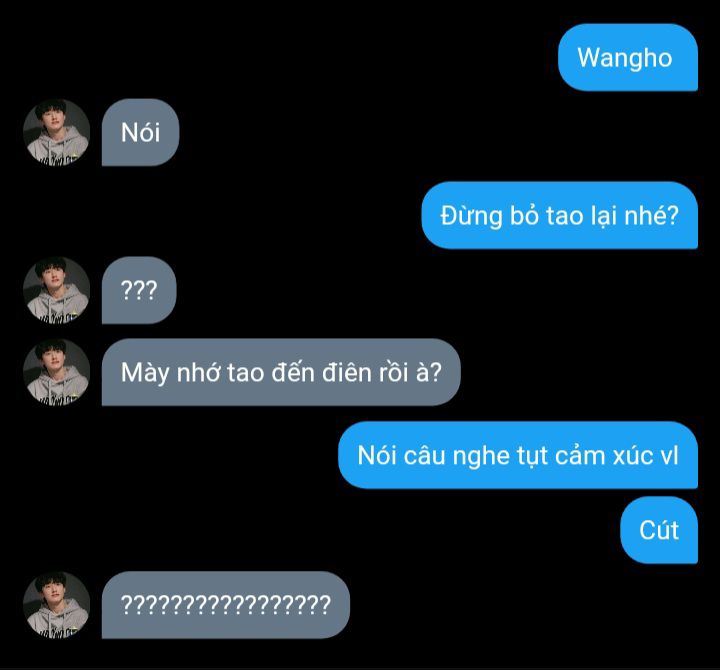Tap the avatar next to the '???' message
Viewport: 720px width, 670px height.
point(56,290)
